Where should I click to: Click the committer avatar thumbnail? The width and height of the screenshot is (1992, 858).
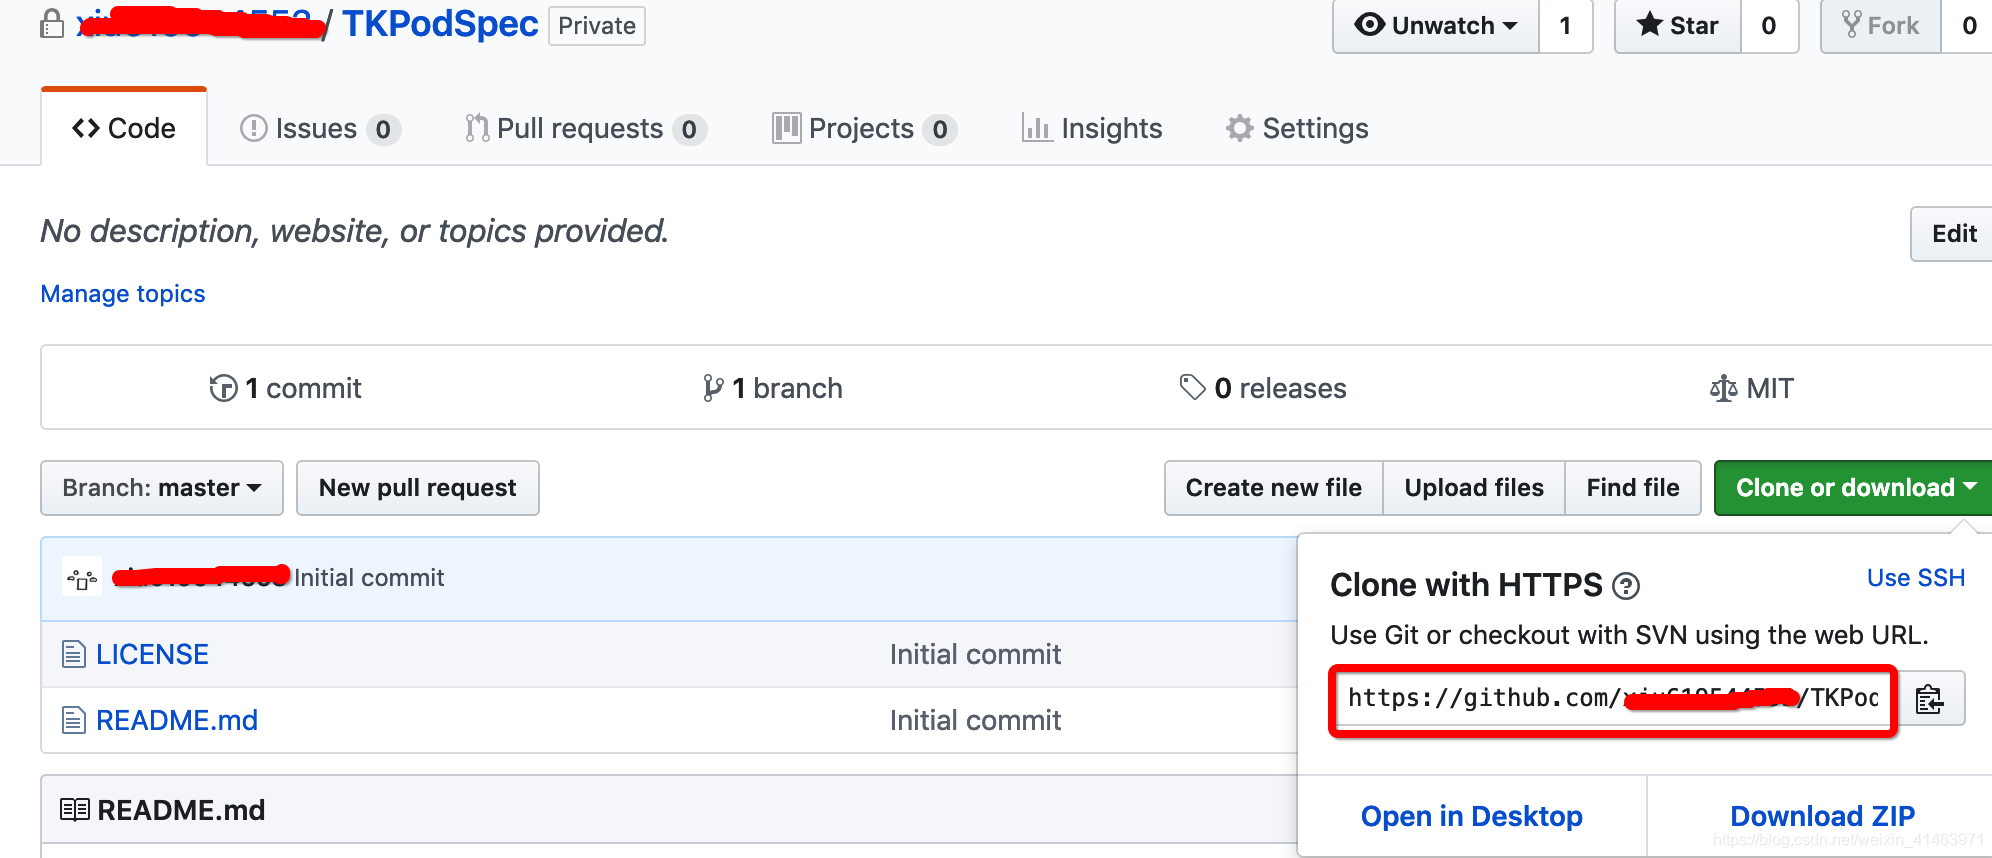click(82, 577)
